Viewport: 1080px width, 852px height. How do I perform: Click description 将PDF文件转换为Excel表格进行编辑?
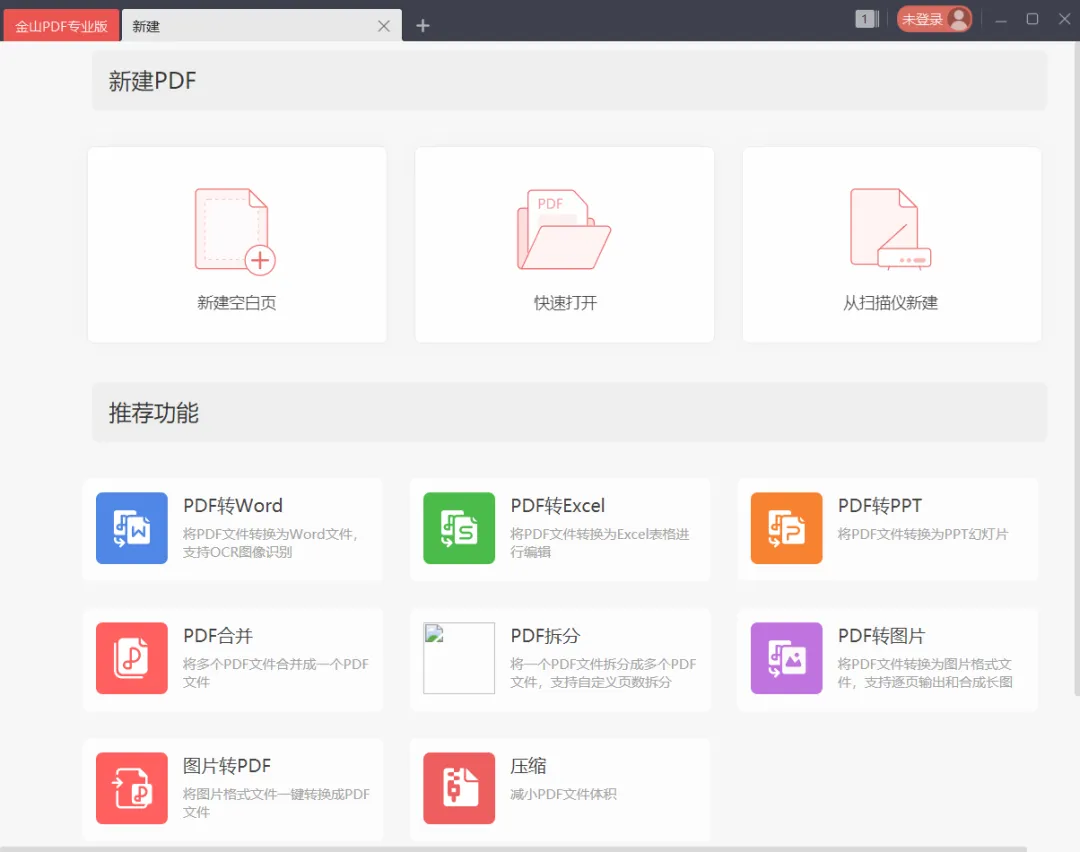[599, 543]
